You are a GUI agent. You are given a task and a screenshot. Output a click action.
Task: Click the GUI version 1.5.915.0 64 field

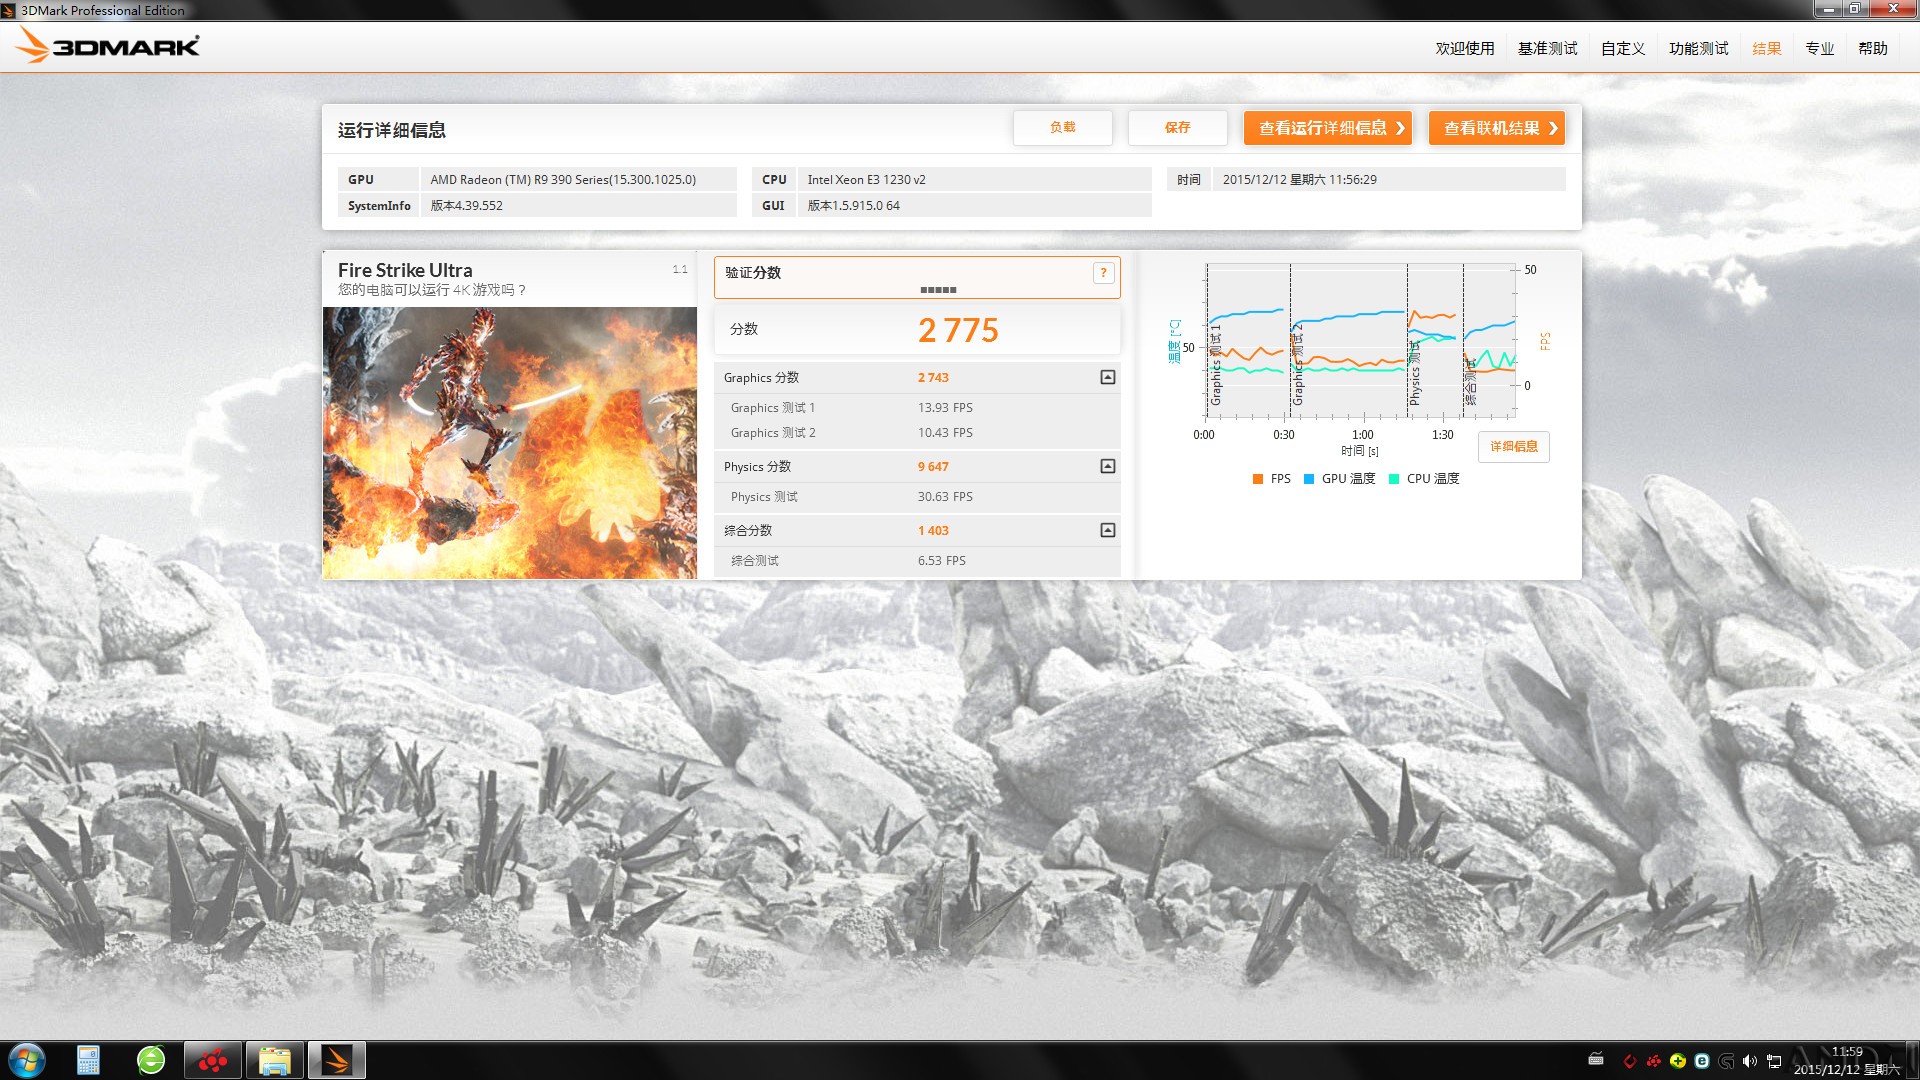click(x=975, y=206)
